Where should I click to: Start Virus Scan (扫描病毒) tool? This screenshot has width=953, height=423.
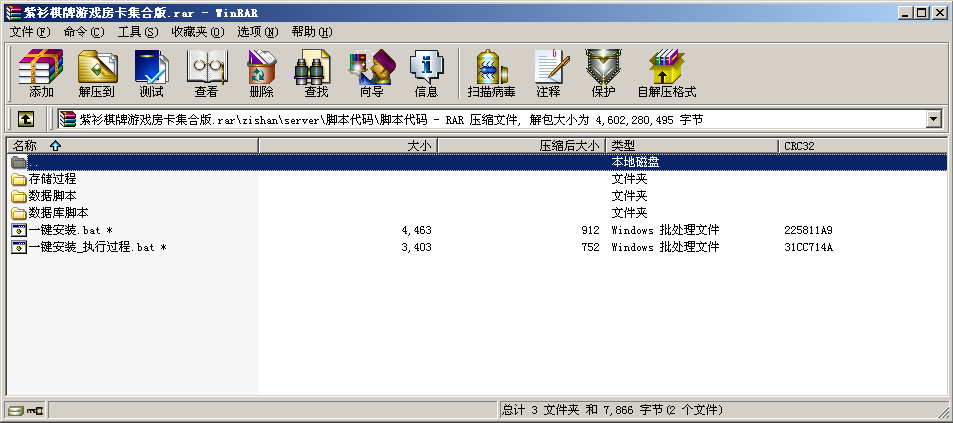491,73
